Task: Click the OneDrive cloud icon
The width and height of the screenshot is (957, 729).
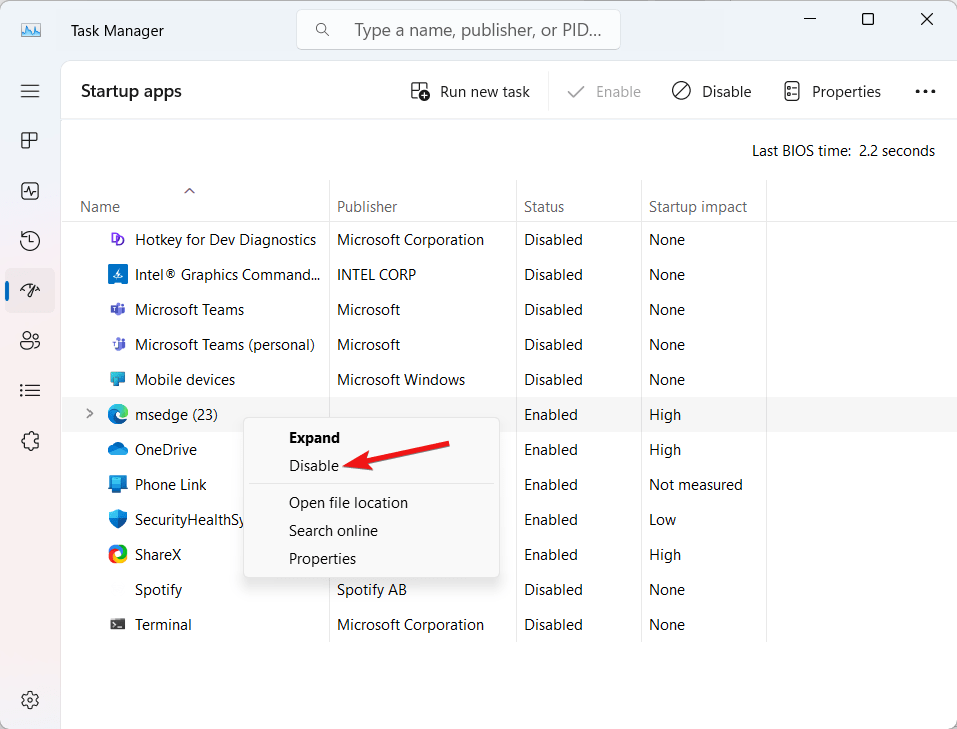Action: pyautogui.click(x=117, y=449)
